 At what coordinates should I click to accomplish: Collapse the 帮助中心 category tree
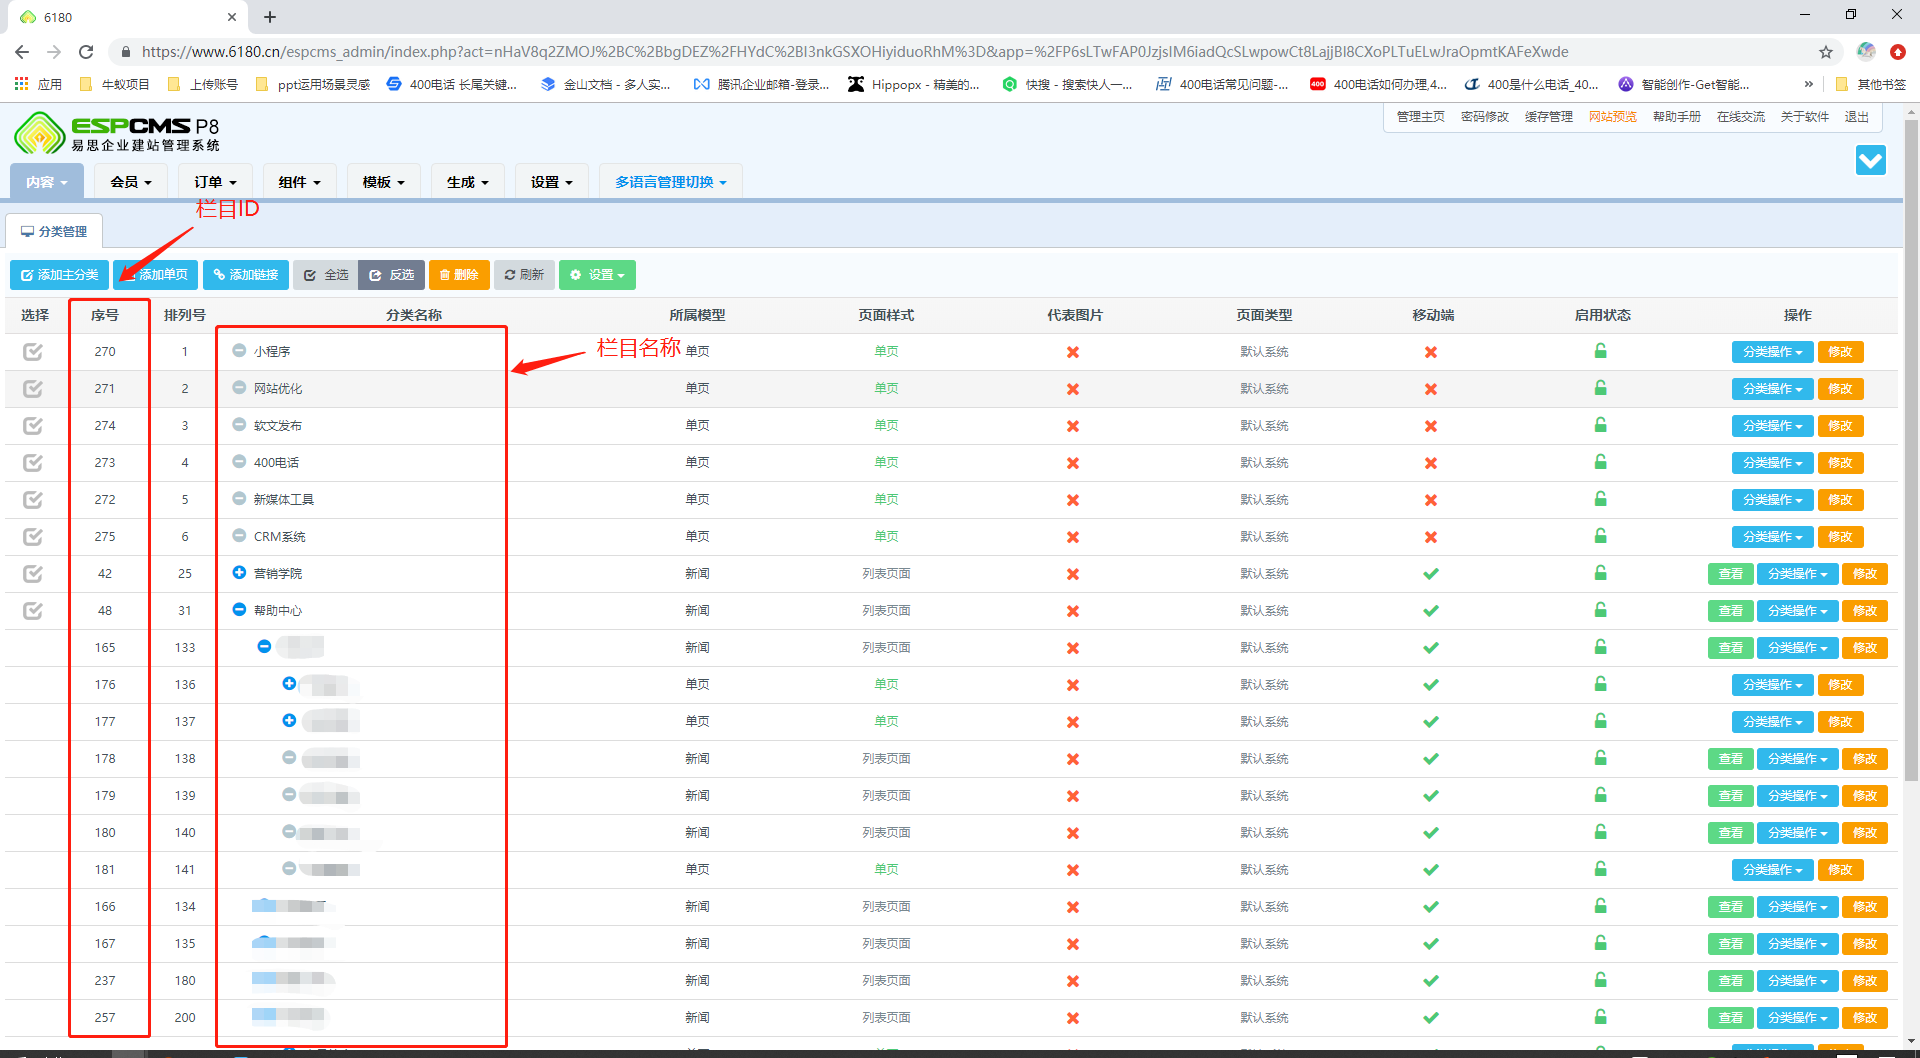click(x=239, y=609)
